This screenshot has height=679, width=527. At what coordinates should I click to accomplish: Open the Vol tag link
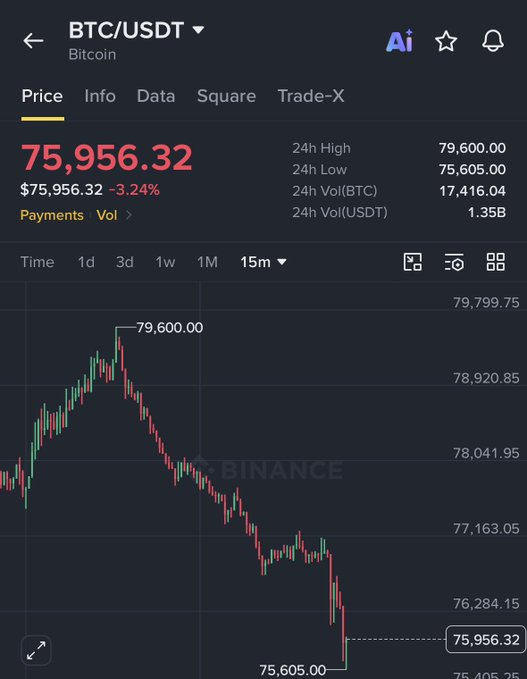pos(107,215)
